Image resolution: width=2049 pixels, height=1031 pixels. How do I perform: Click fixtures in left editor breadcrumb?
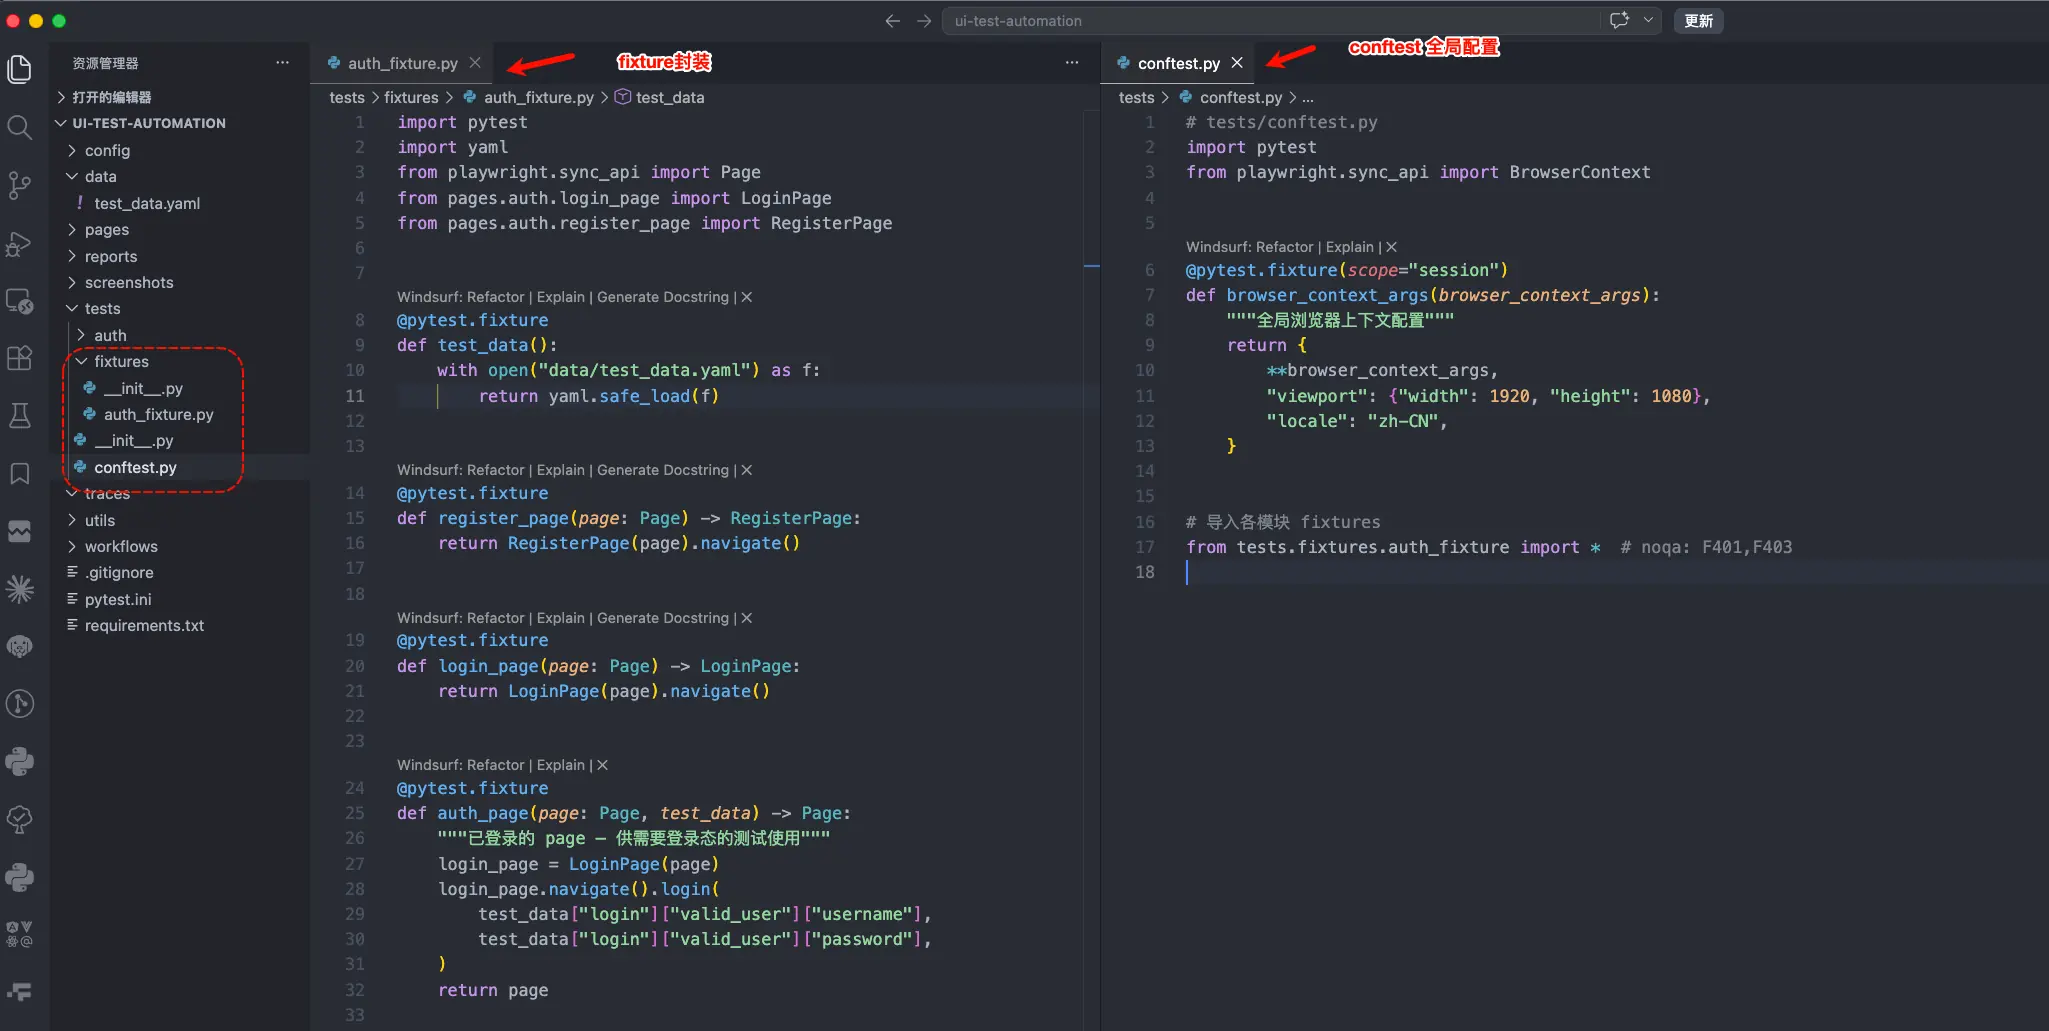click(411, 97)
